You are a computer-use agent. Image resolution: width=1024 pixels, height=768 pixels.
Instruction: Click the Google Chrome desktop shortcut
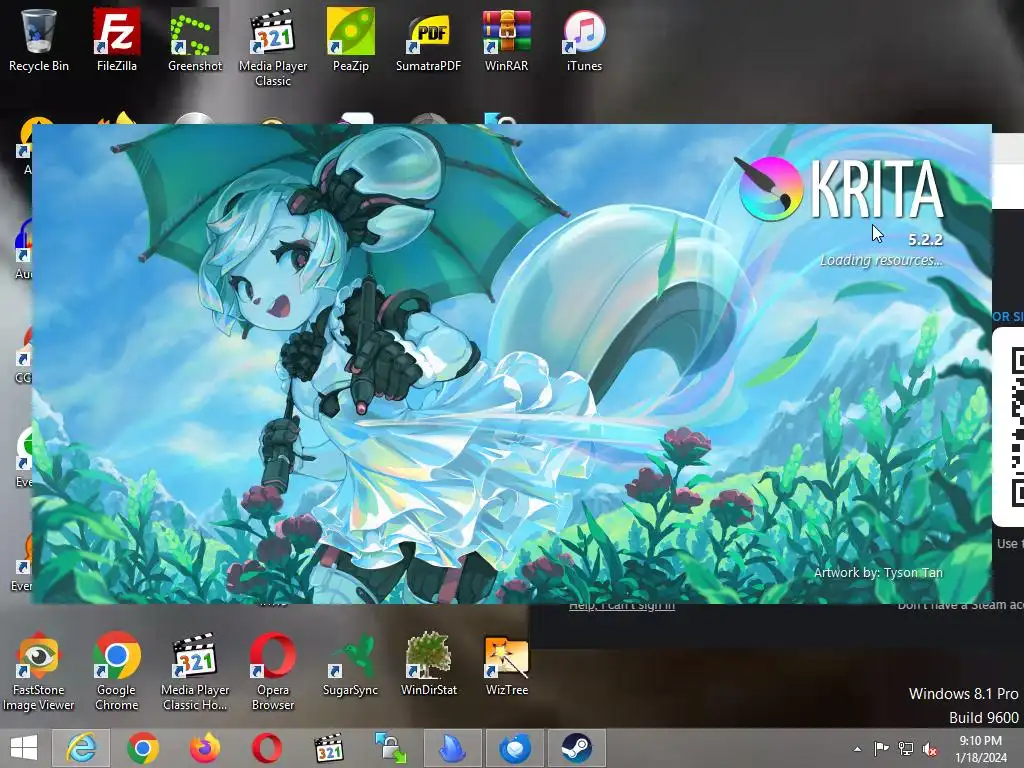(116, 671)
